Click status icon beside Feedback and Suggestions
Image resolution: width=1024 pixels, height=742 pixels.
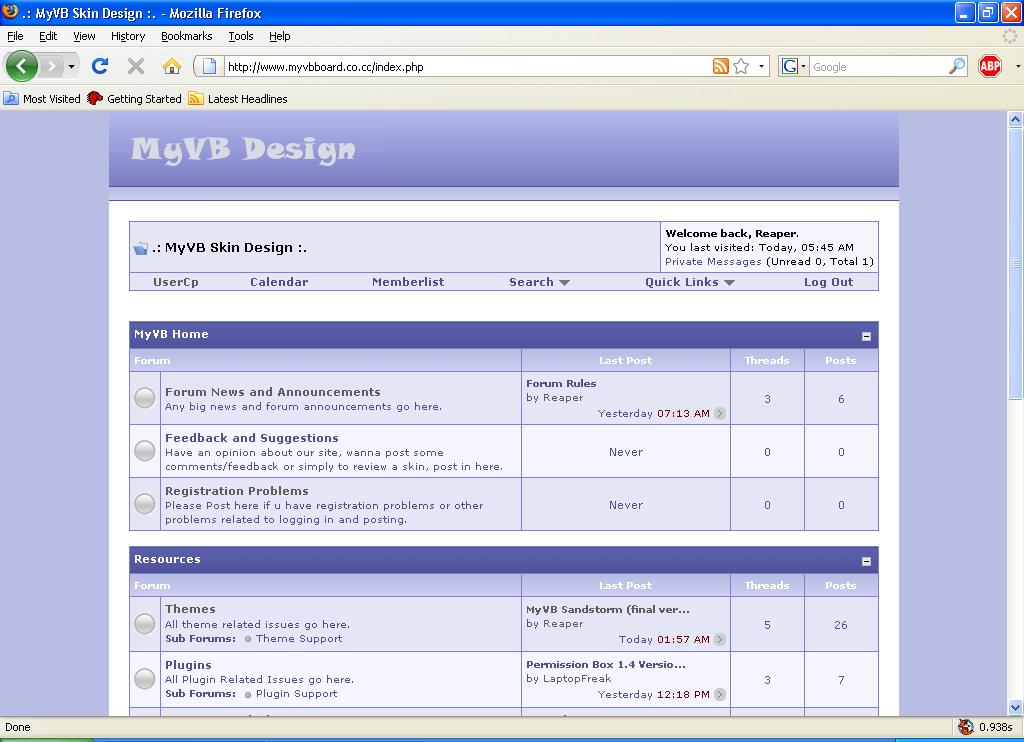coord(145,451)
